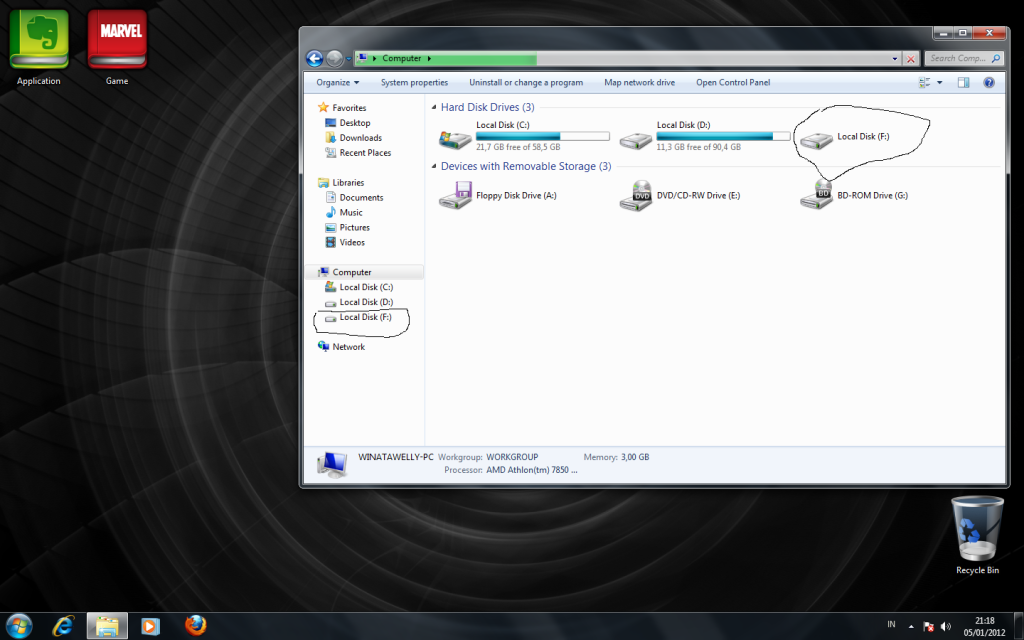
Task: Click the WINATAWELLY-PC computer name
Action: click(396, 457)
